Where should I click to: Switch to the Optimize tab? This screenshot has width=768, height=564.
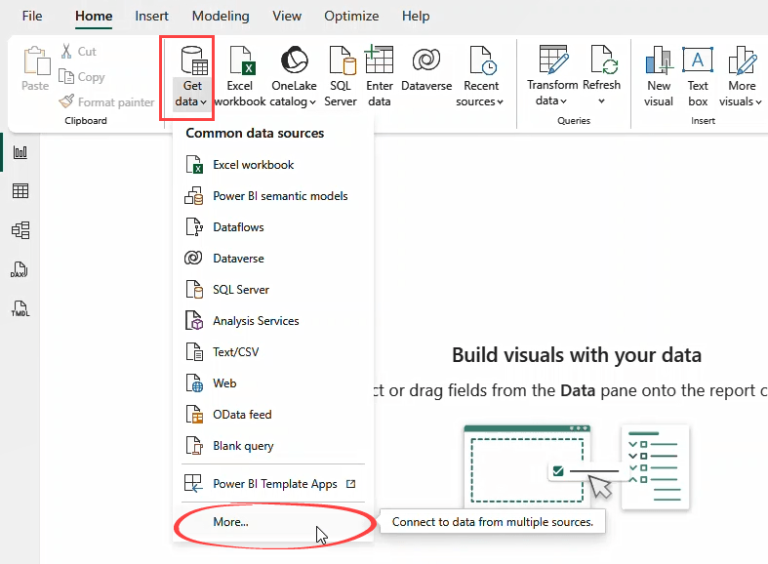[351, 16]
